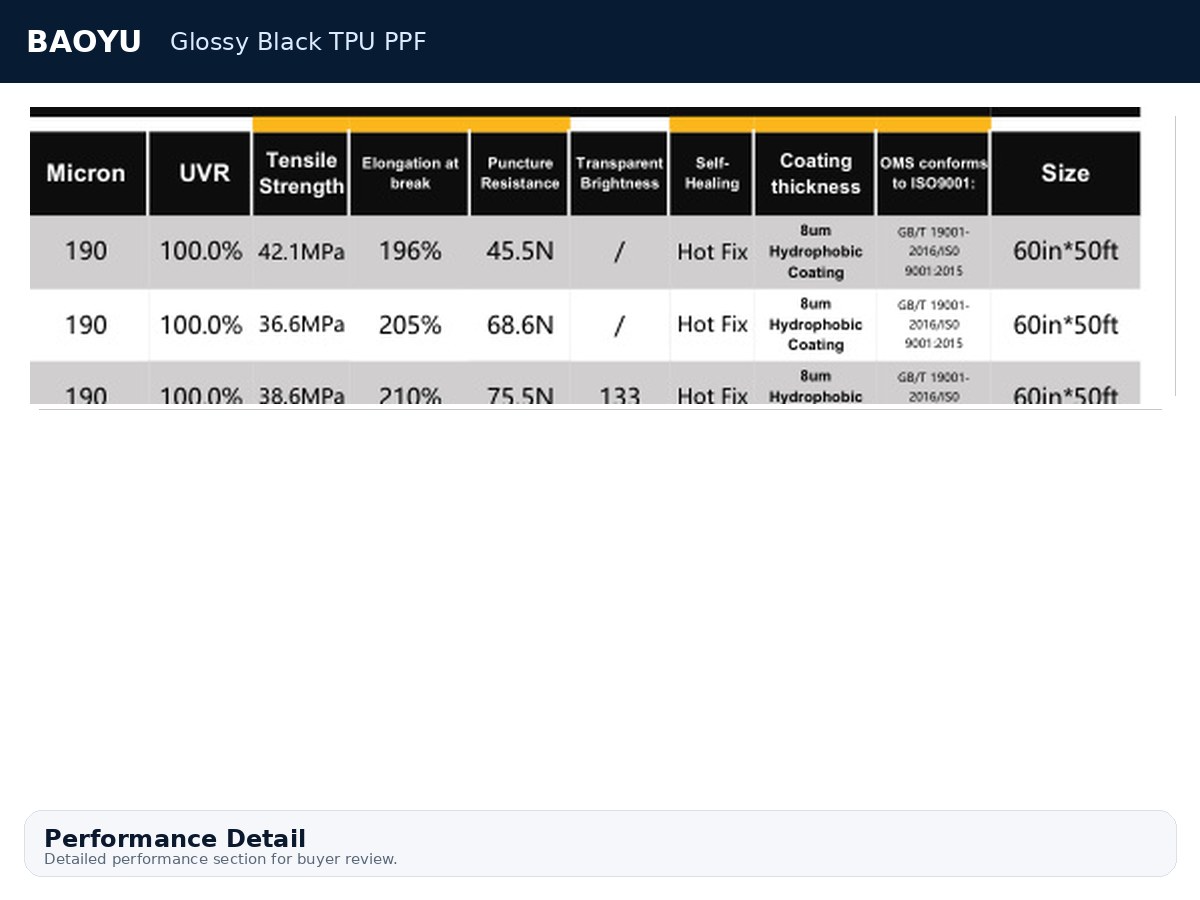Select the 75.5N puncture resistance value
Image resolution: width=1200 pixels, height=900 pixels.
[520, 395]
